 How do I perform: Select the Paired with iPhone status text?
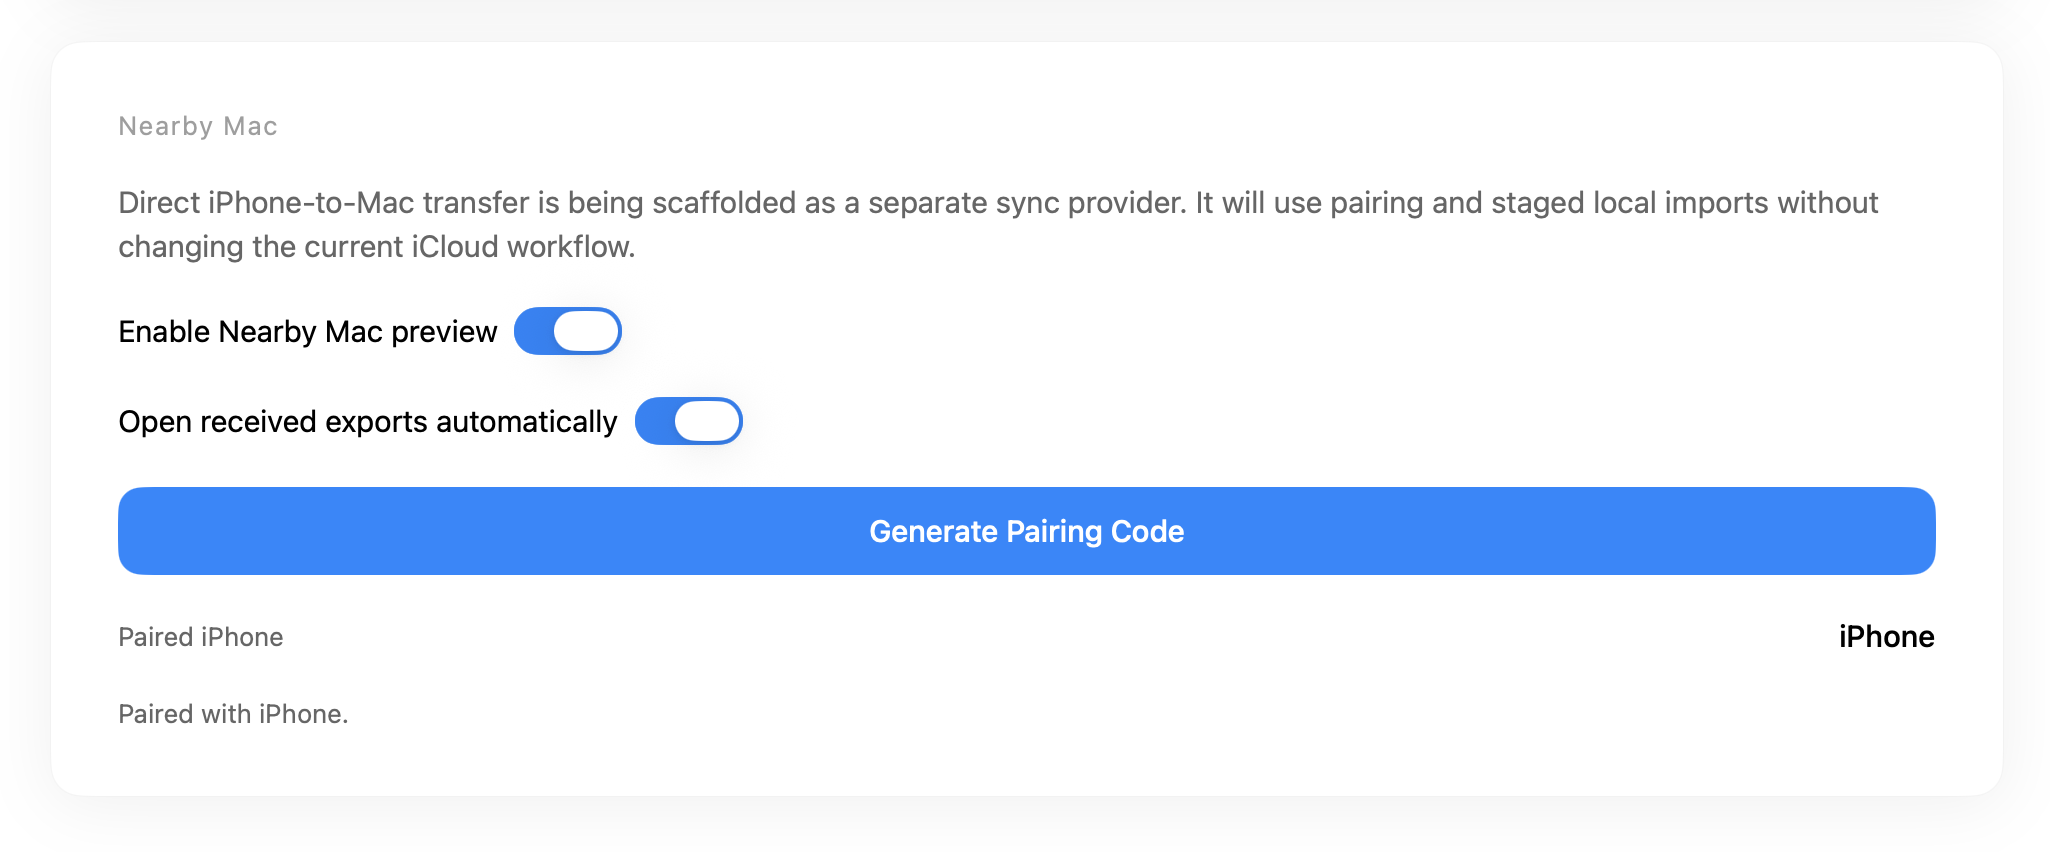tap(232, 713)
